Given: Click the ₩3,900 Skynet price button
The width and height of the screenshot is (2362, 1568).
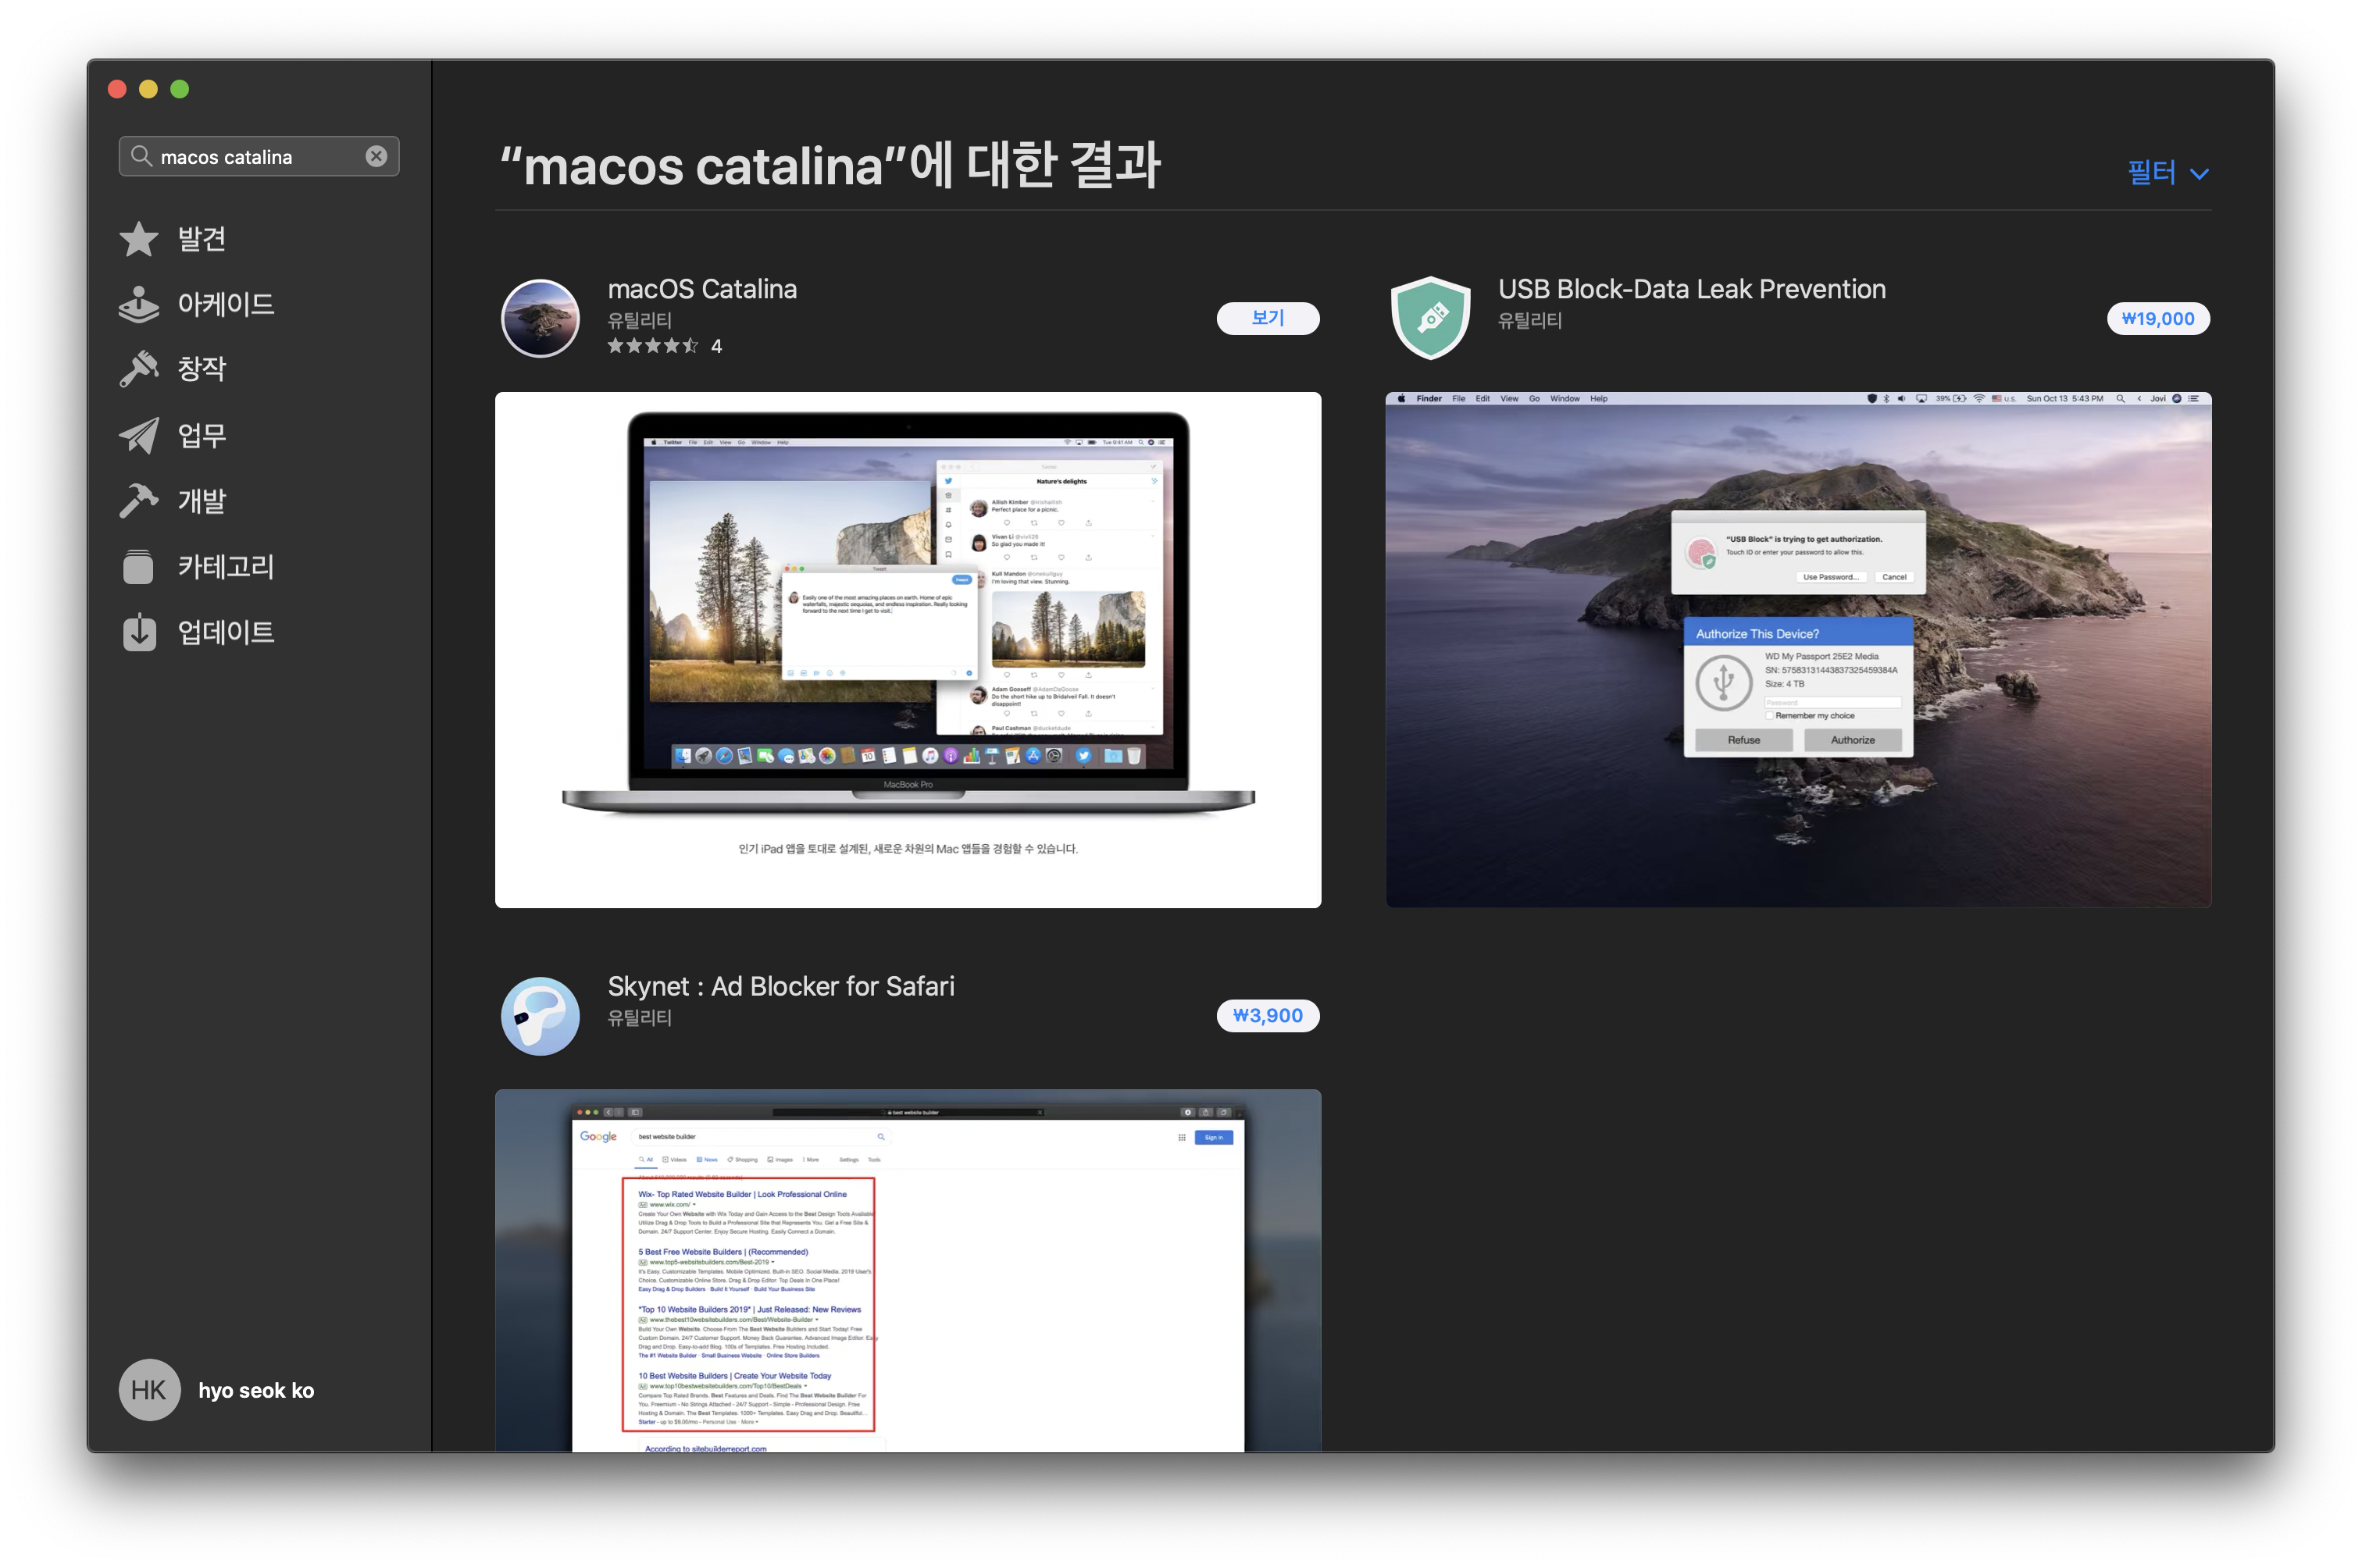Looking at the screenshot, I should tap(1267, 1016).
